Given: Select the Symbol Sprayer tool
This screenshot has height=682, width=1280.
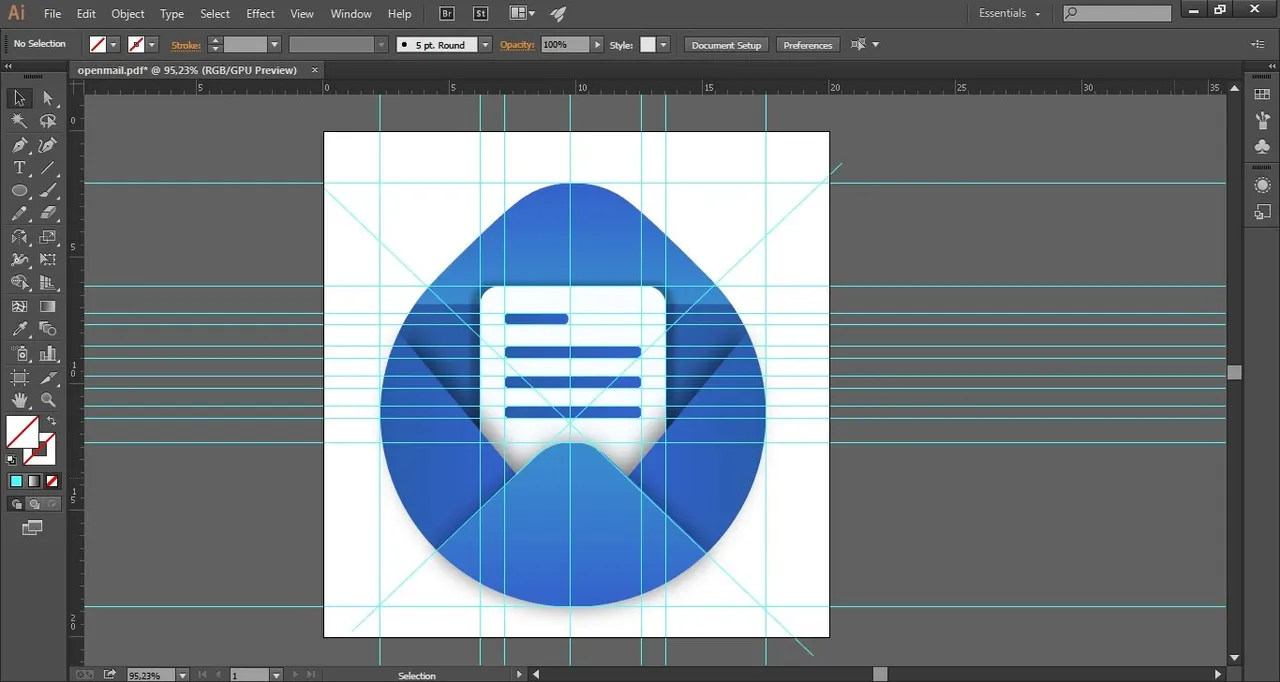Looking at the screenshot, I should click(x=19, y=353).
